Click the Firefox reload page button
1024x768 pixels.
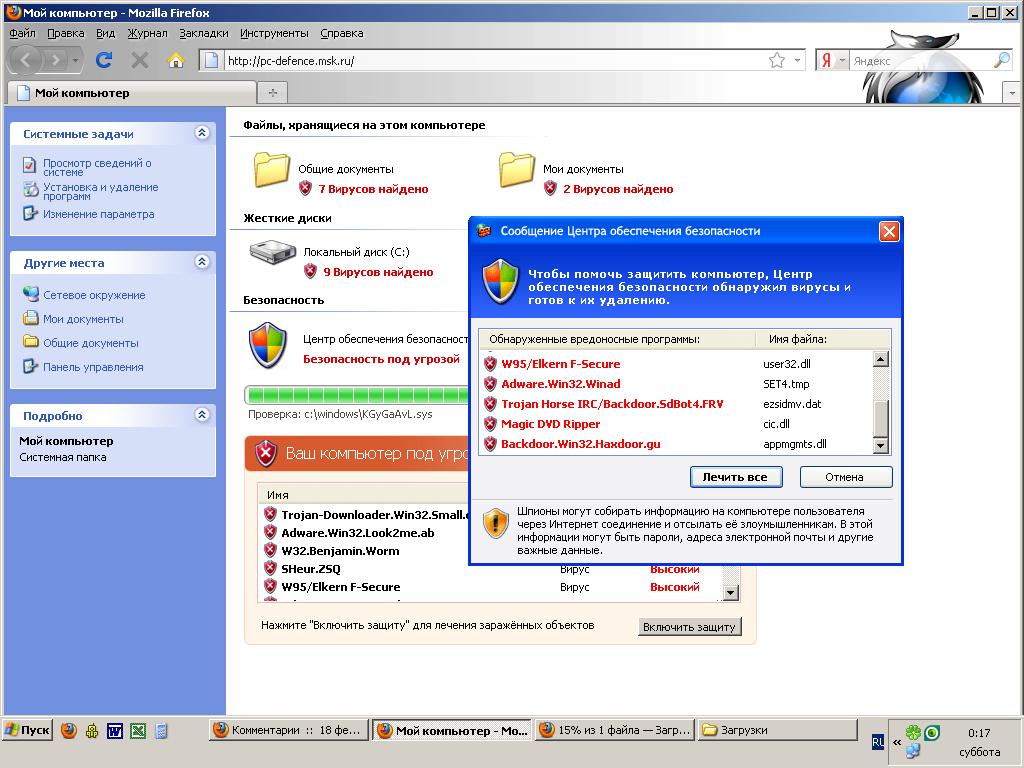[103, 60]
